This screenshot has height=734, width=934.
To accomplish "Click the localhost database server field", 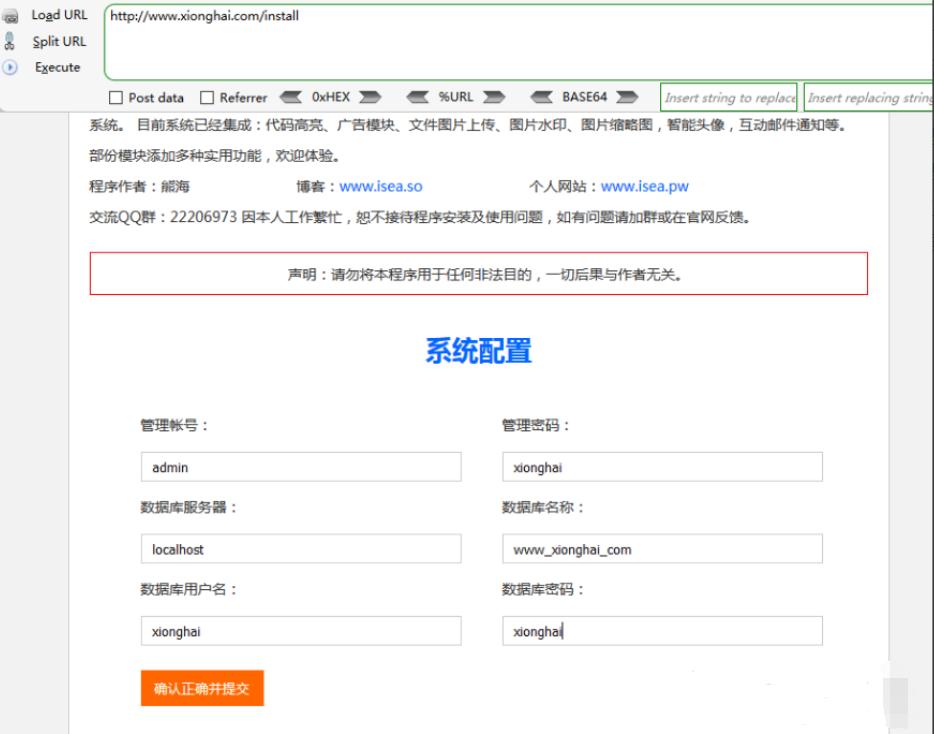I will (299, 548).
